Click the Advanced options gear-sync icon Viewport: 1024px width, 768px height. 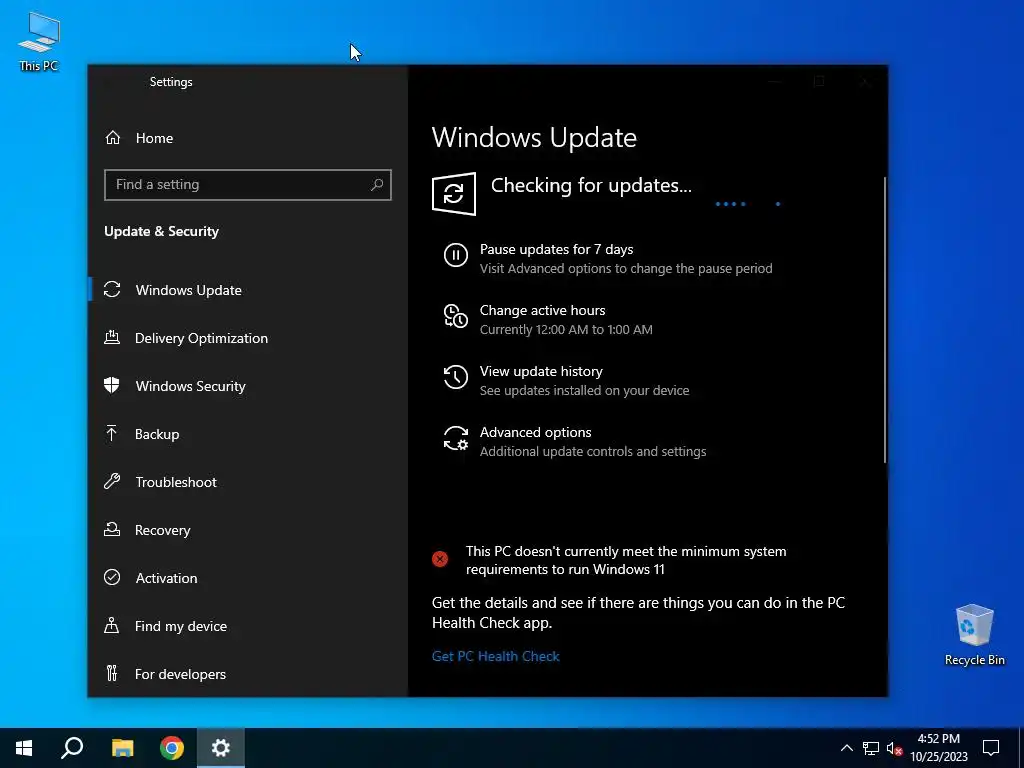pyautogui.click(x=456, y=438)
